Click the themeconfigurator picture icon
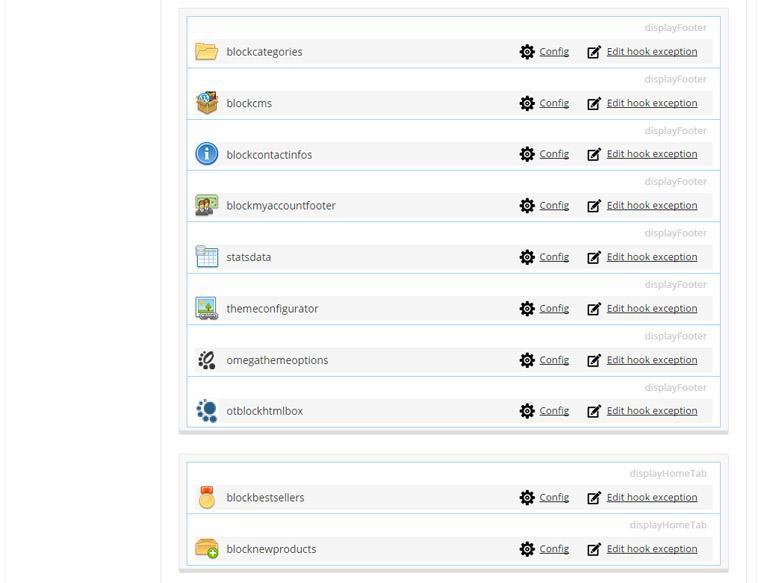 pos(207,308)
